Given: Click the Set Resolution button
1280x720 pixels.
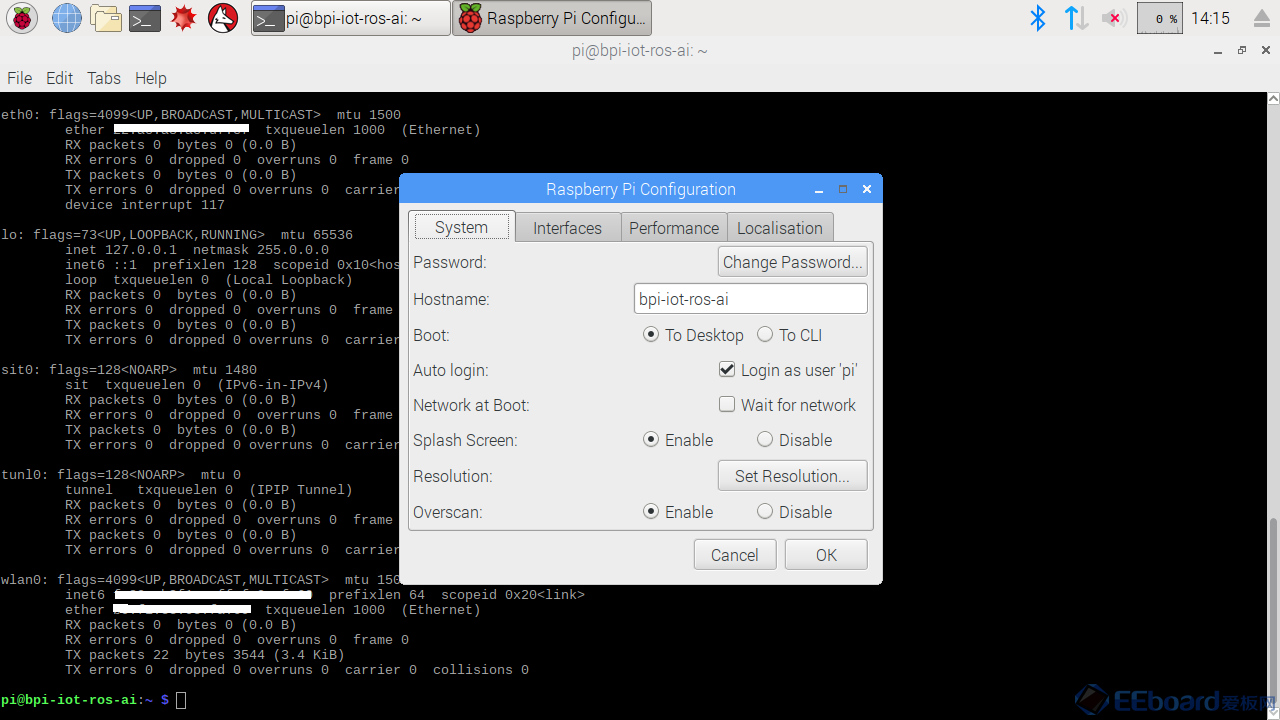Looking at the screenshot, I should (x=793, y=476).
